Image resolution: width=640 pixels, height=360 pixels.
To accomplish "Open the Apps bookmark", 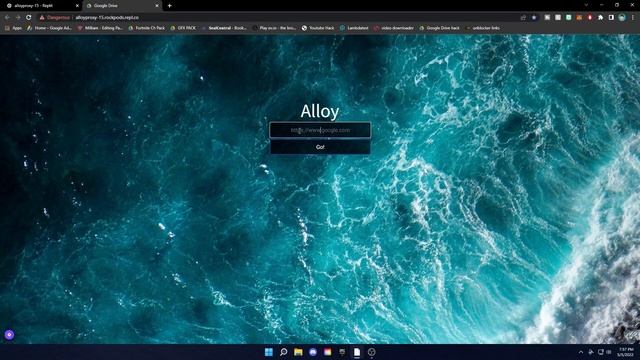I will 13,28.
